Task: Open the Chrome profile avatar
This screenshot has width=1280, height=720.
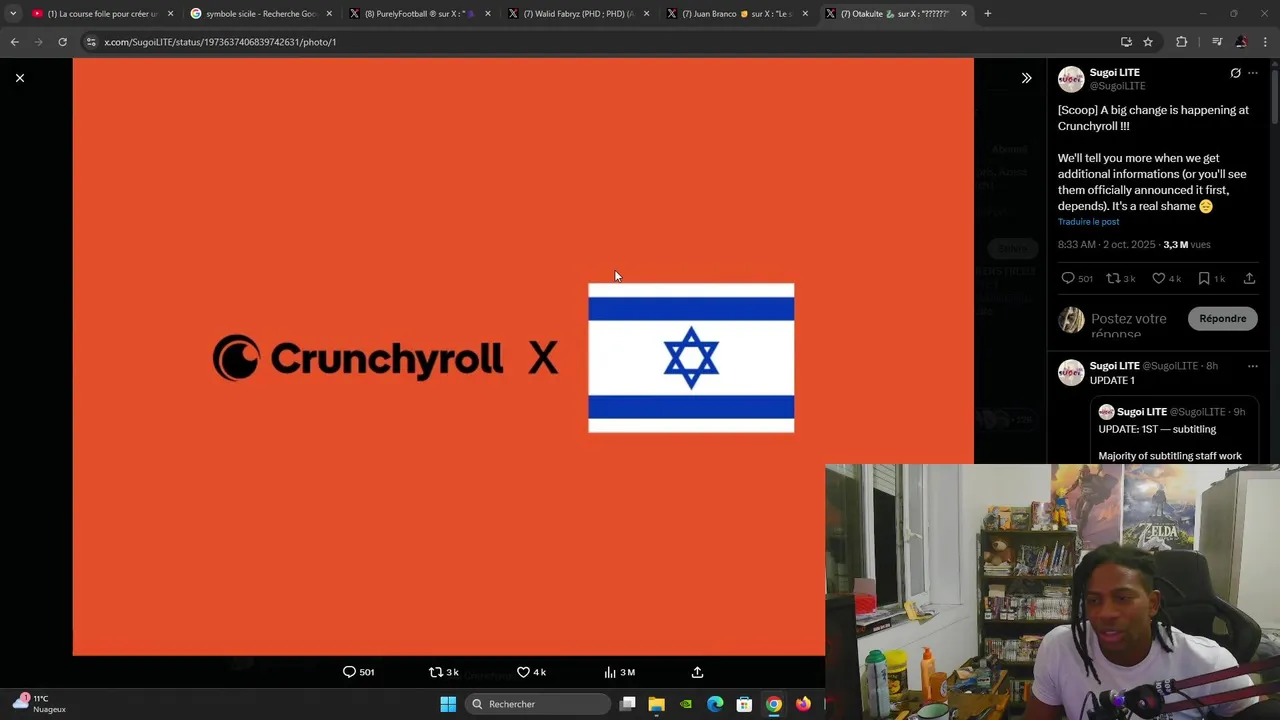Action: [1241, 42]
